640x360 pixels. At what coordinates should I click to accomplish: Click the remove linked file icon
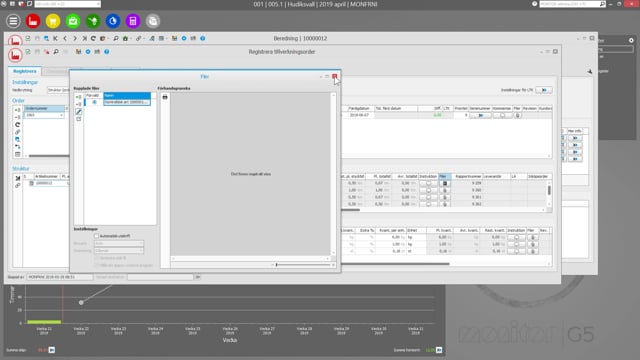pos(78,104)
